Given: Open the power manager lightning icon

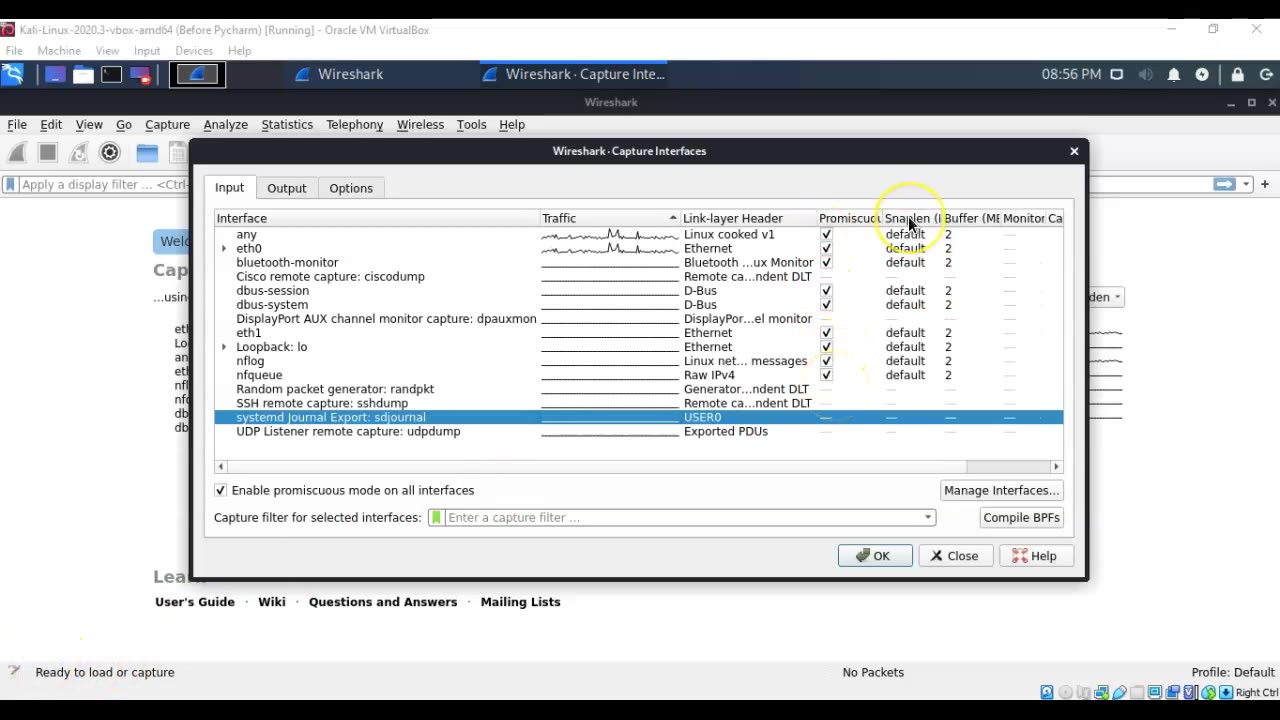Looking at the screenshot, I should point(1202,75).
